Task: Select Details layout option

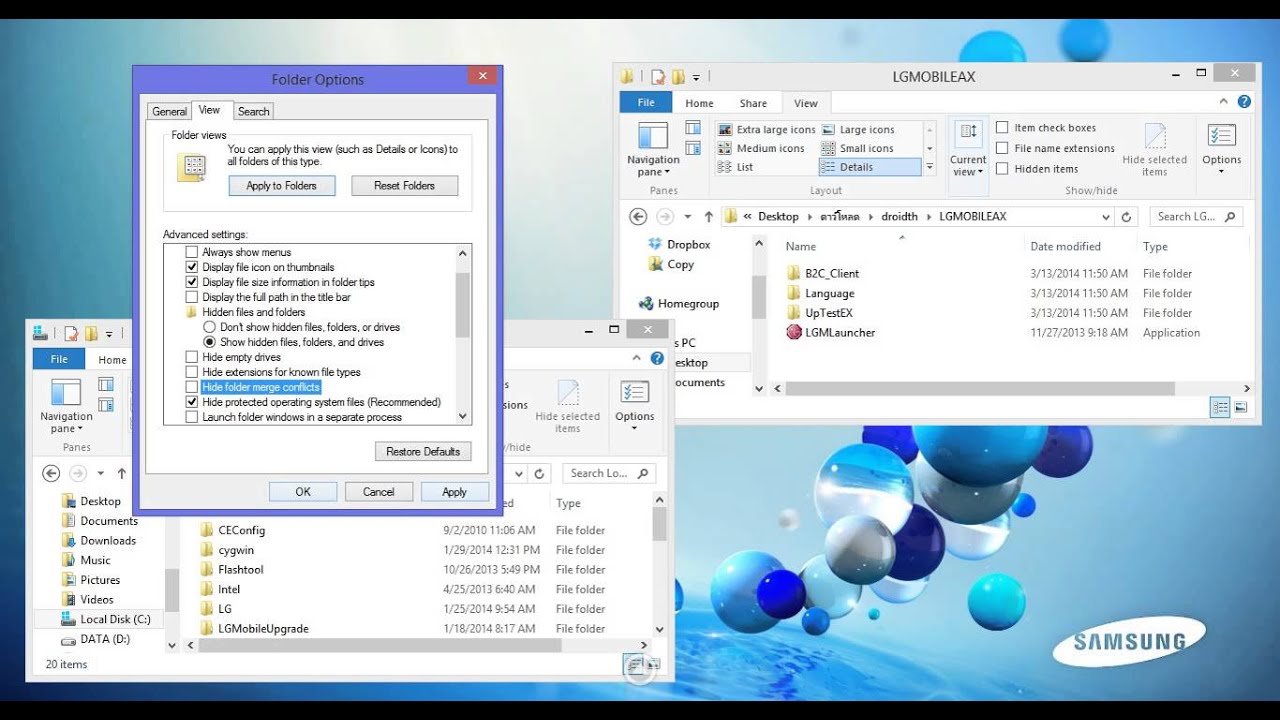Action: pos(869,167)
